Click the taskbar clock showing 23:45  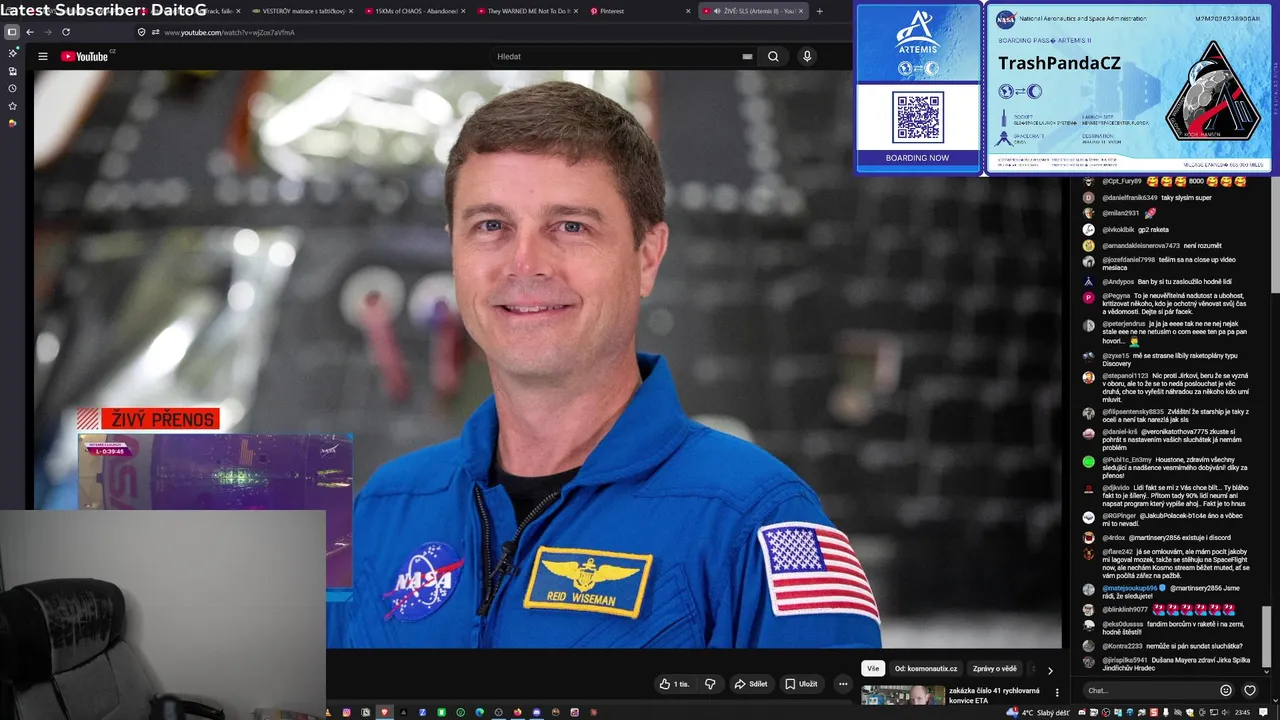pyautogui.click(x=1242, y=712)
